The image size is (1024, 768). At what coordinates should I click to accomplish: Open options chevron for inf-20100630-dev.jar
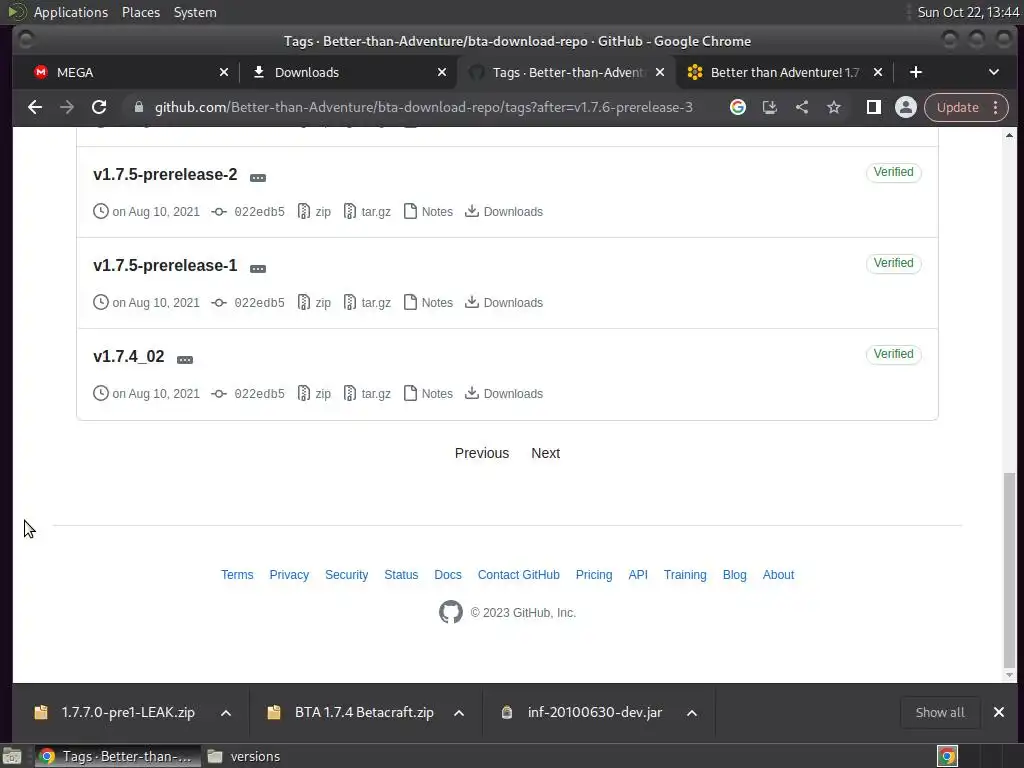692,712
